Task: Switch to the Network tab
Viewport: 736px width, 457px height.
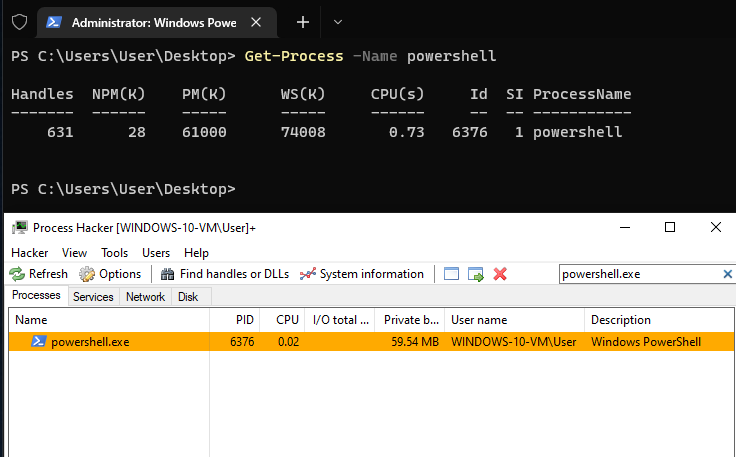Action: point(146,297)
